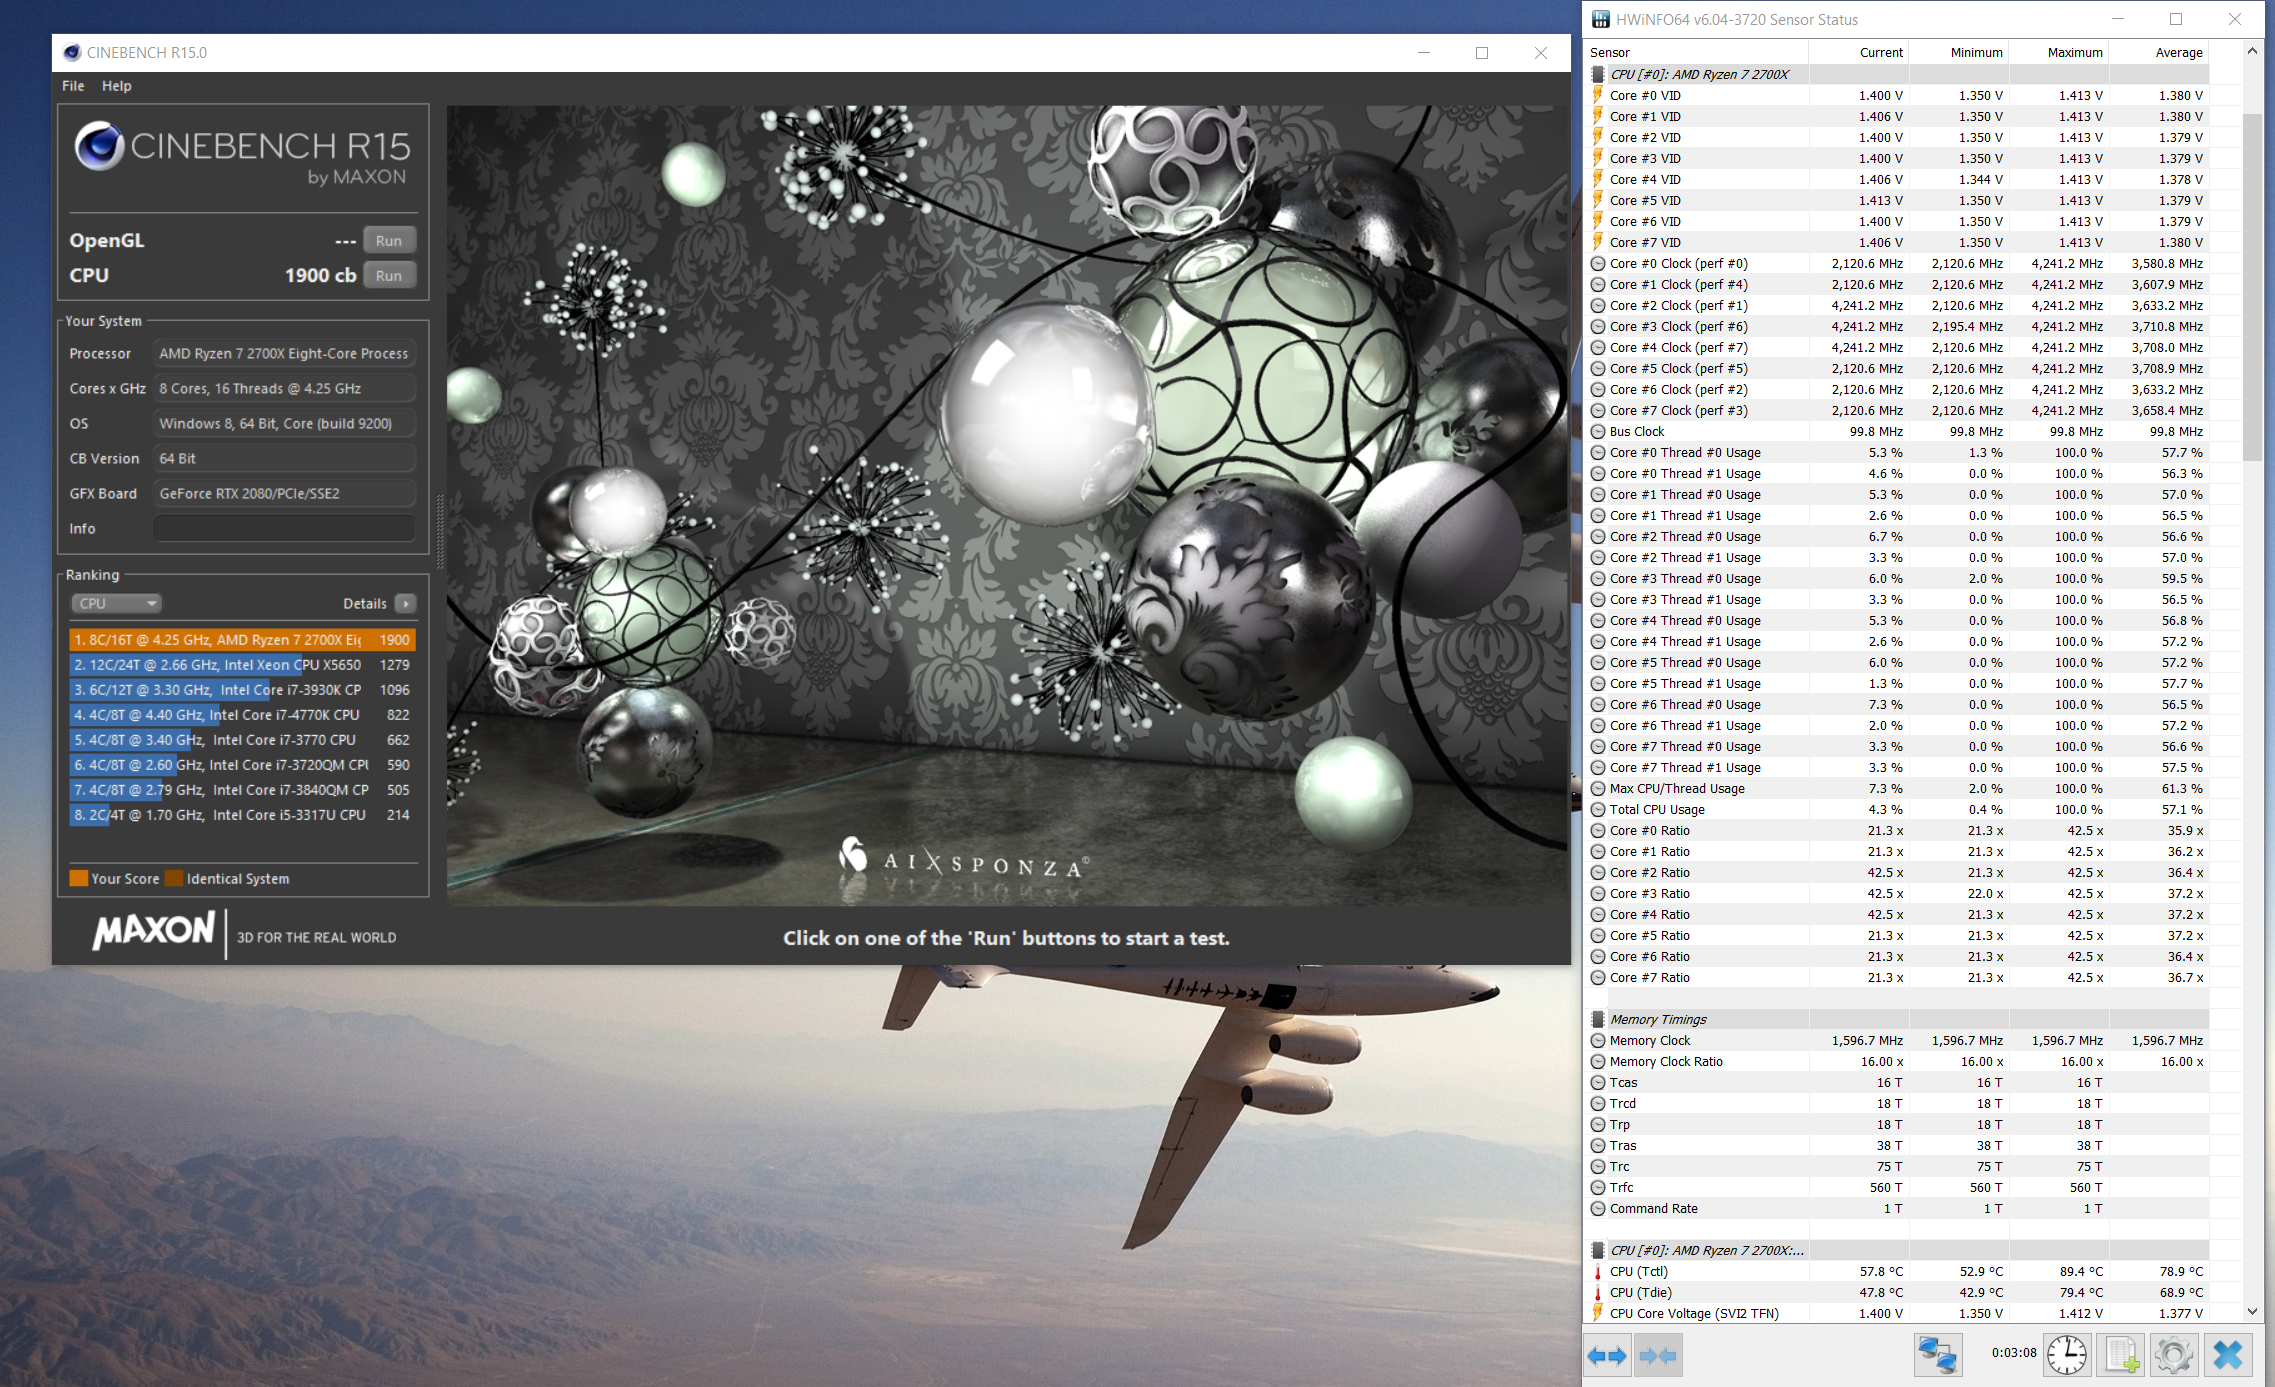Click the Info input field

(x=284, y=528)
